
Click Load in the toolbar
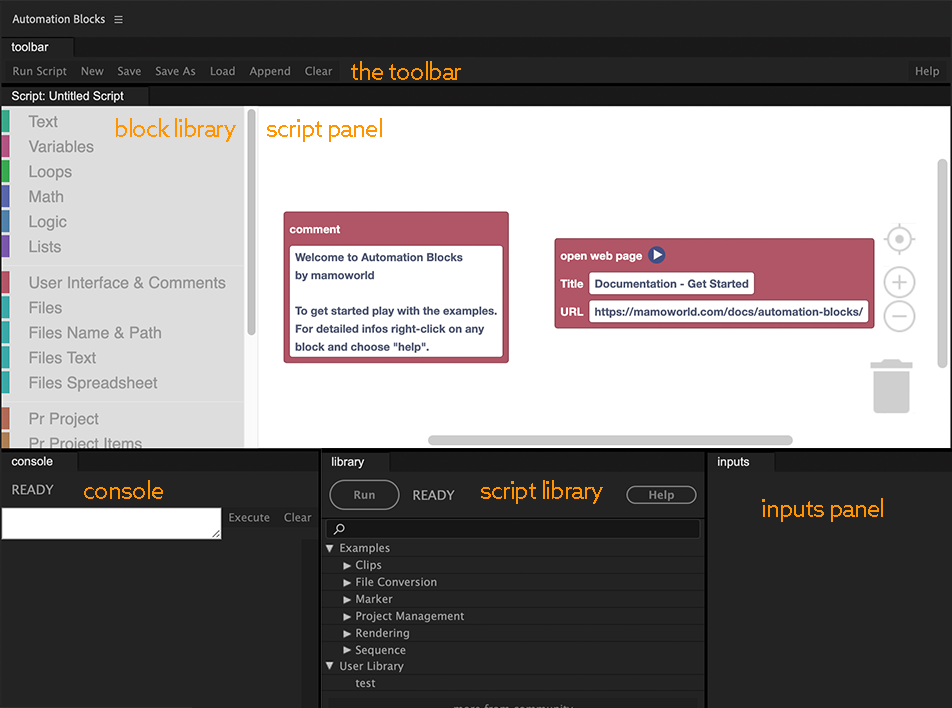[x=222, y=71]
